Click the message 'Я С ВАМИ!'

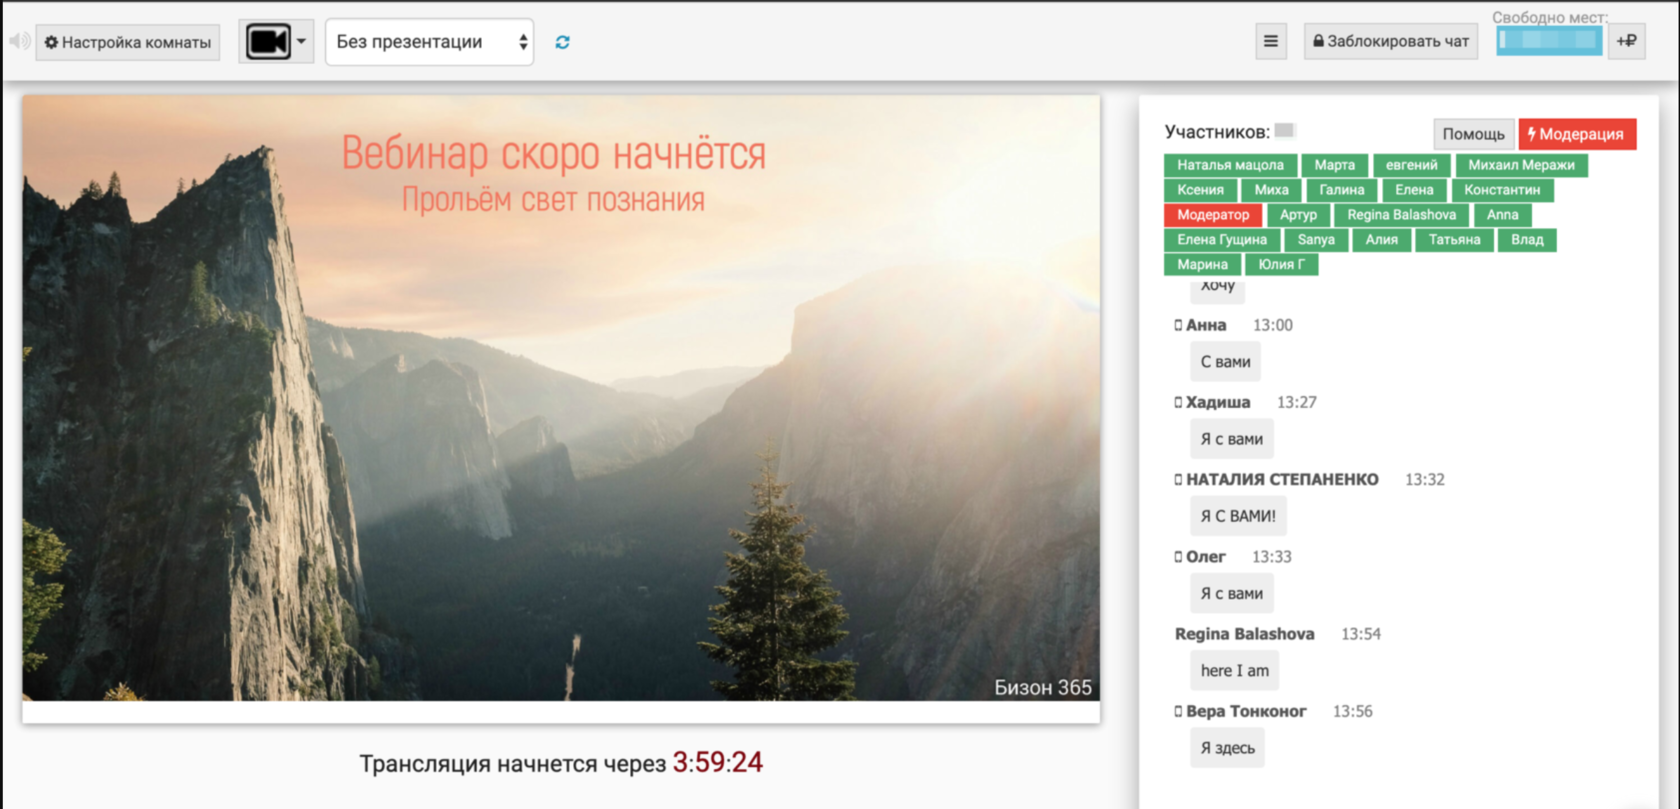[1238, 516]
